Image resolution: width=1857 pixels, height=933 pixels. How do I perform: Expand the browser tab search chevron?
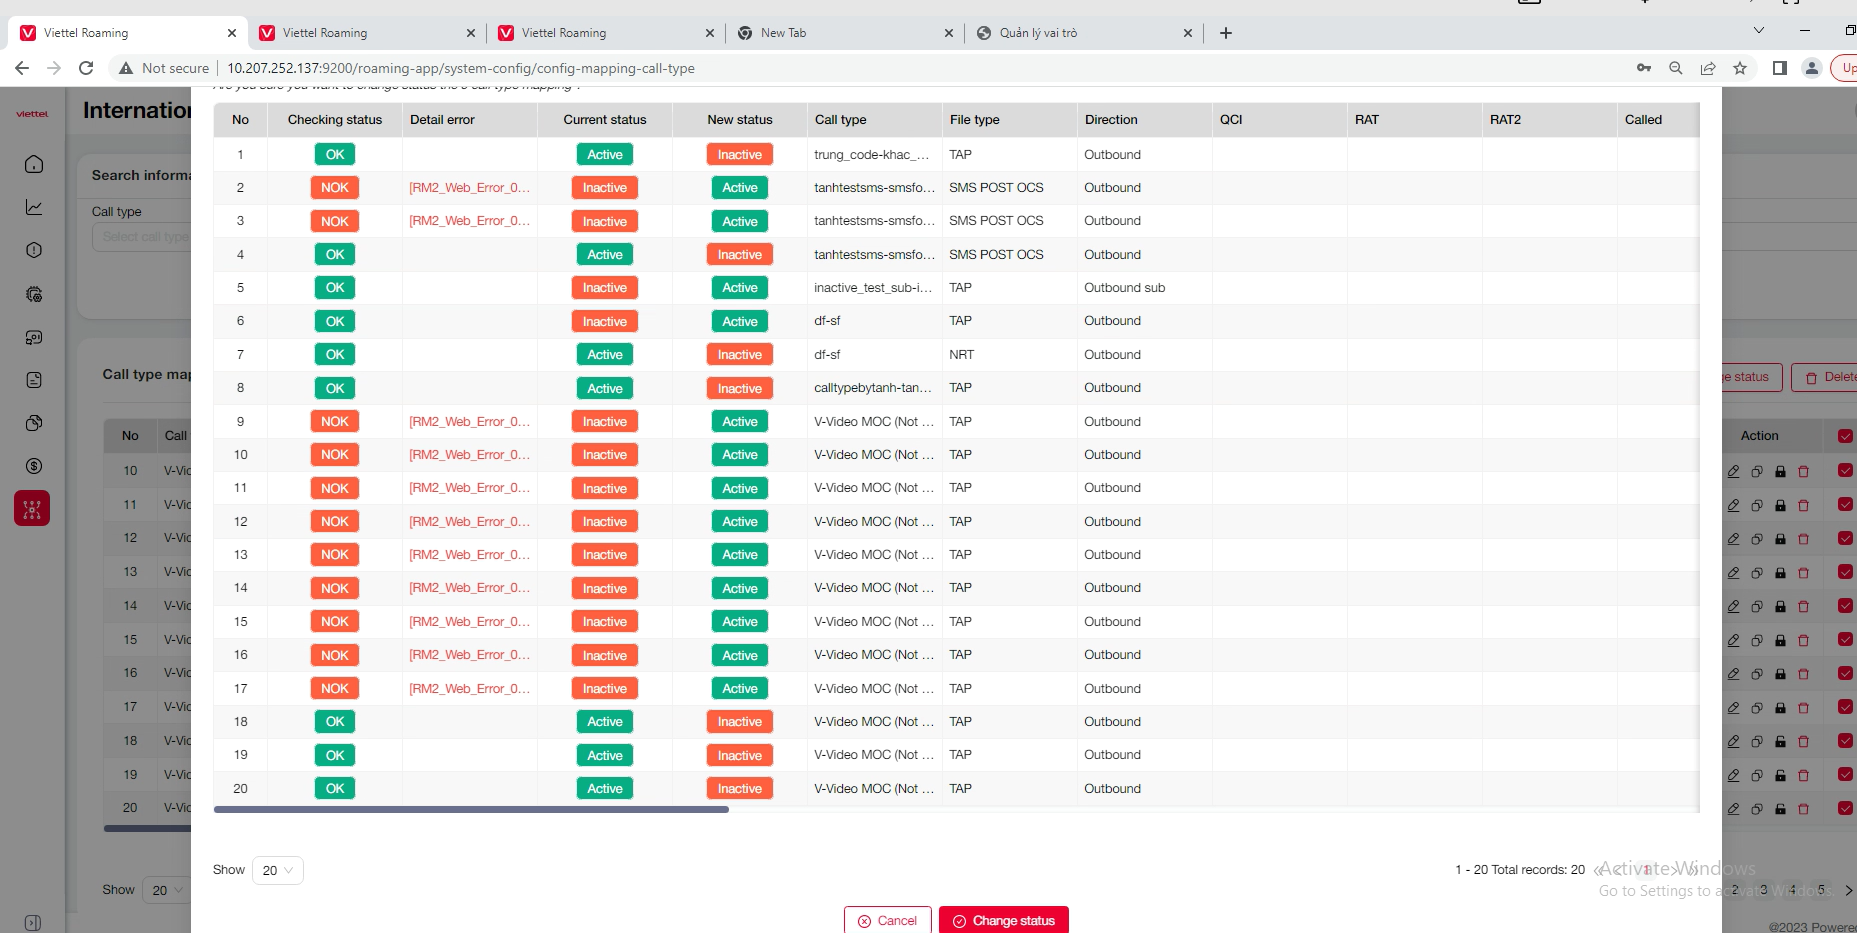point(1759,31)
